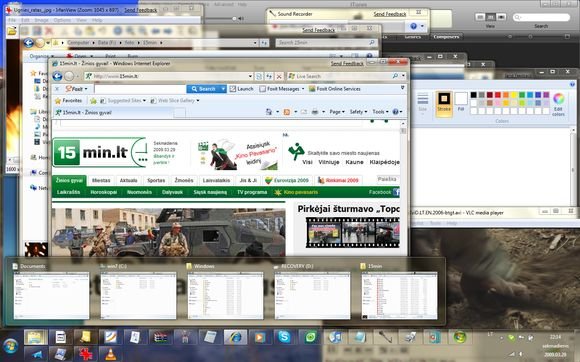580x362 pixels.
Task: Open the RECOVERY (D:) window thumbnail preview
Action: tap(312, 295)
